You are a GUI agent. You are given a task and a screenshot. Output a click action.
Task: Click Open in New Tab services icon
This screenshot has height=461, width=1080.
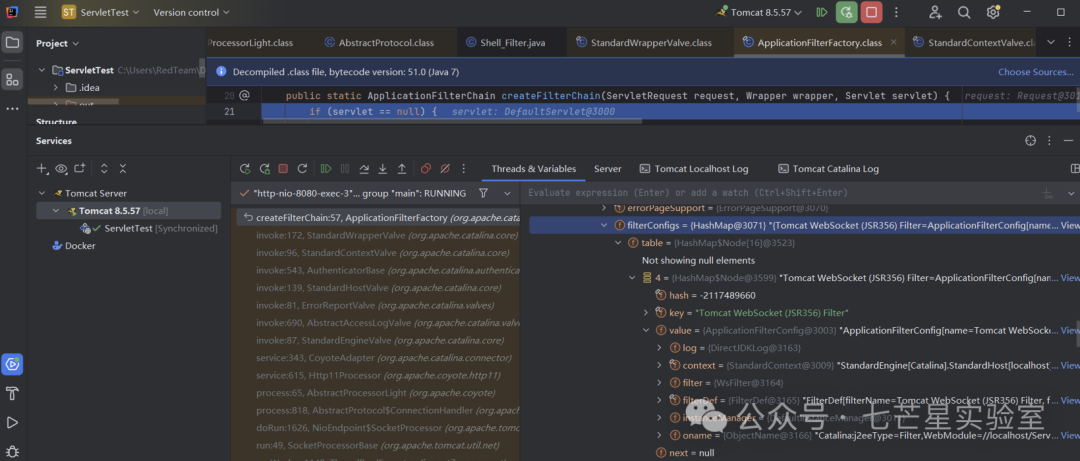(80, 168)
